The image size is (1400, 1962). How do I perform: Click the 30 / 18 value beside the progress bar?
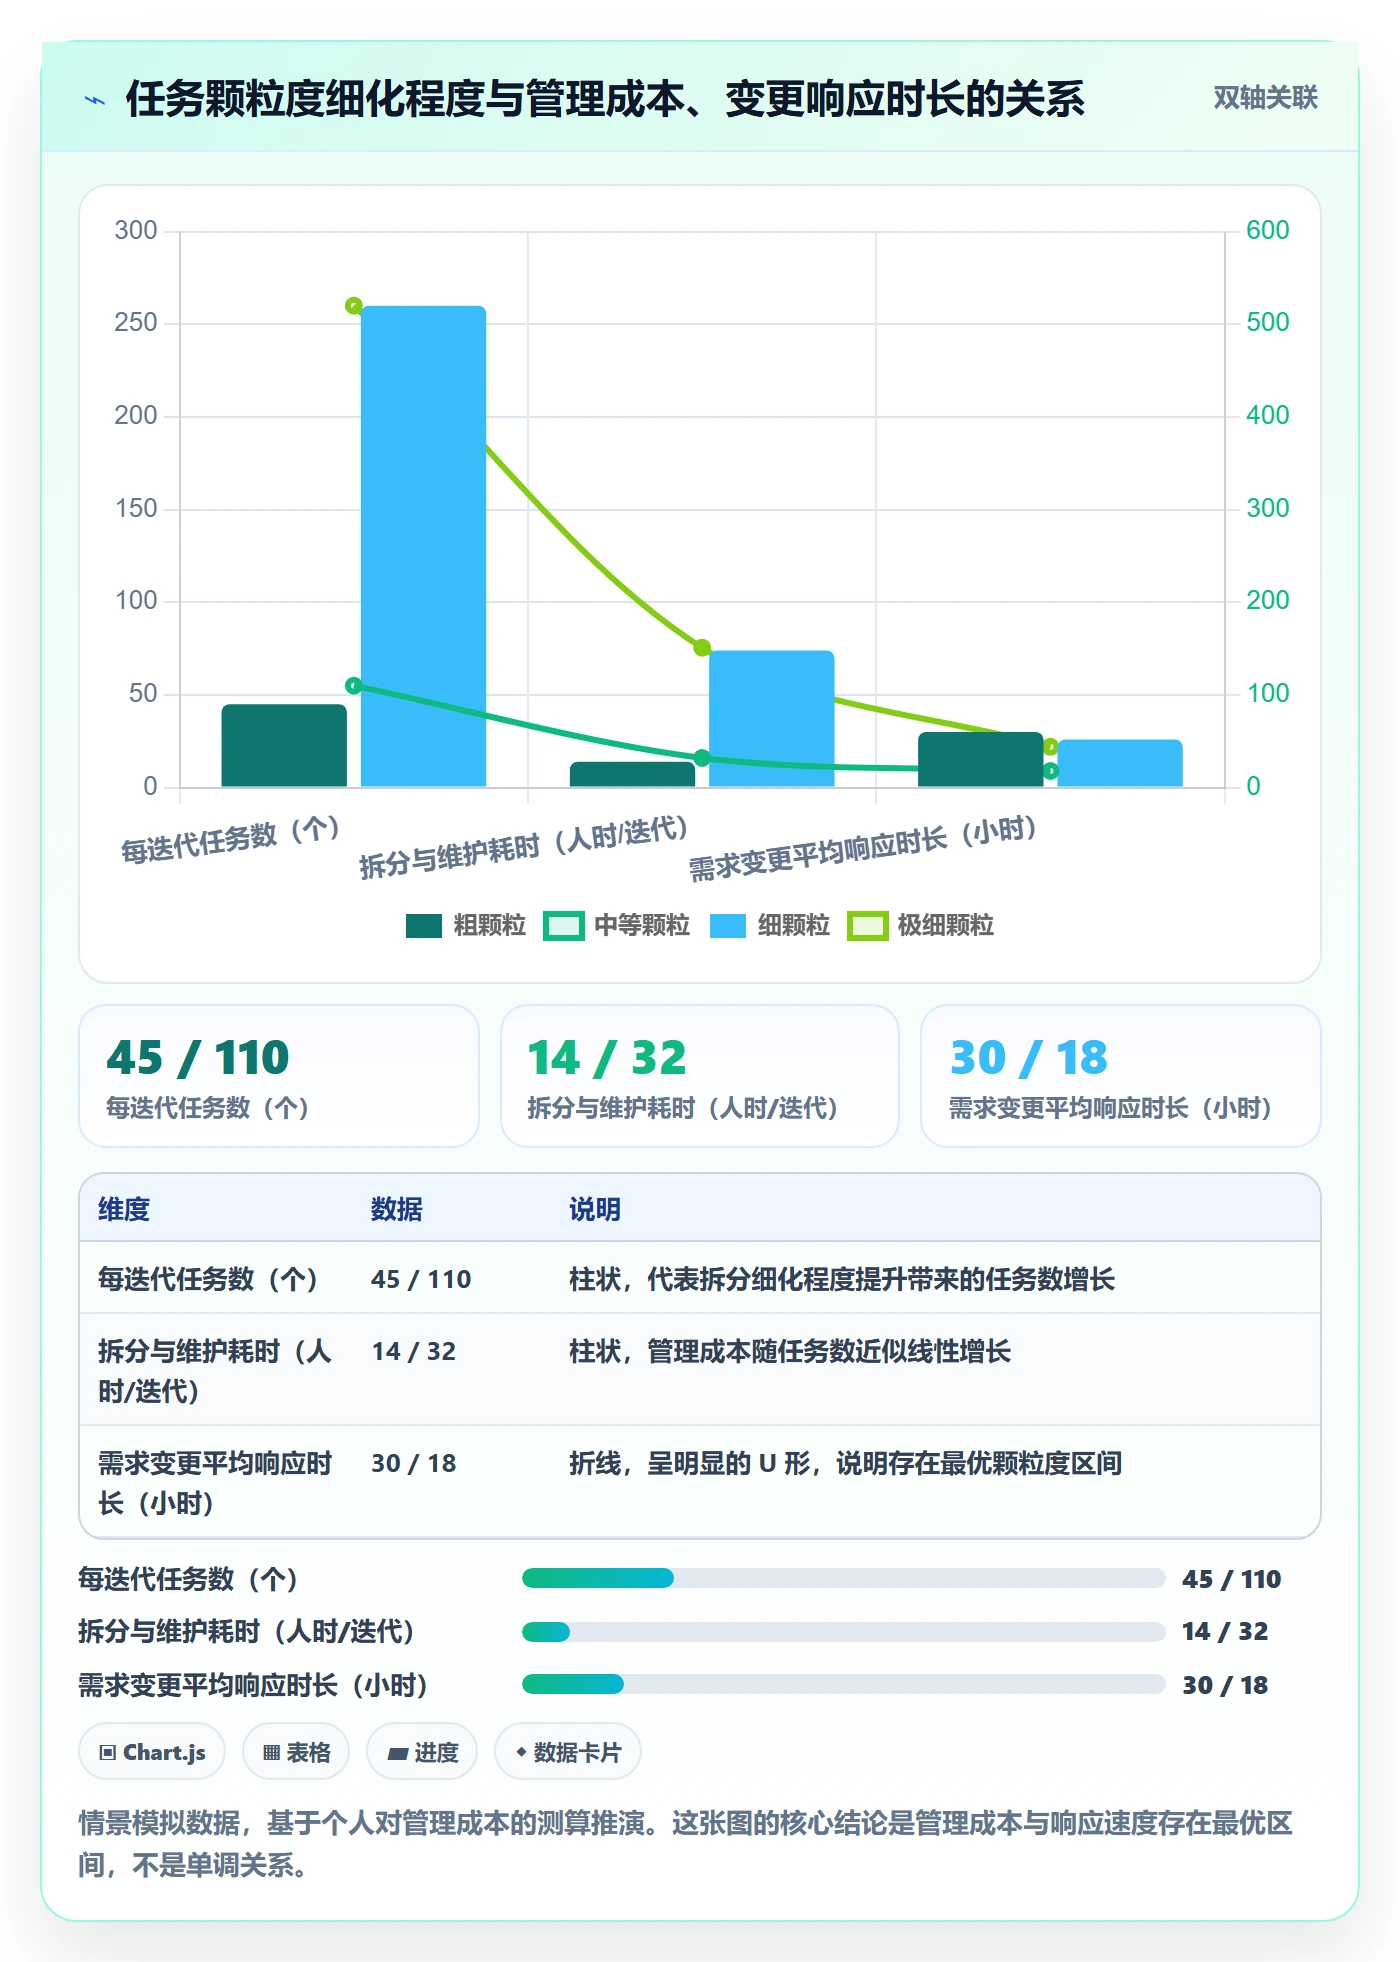[1225, 1685]
